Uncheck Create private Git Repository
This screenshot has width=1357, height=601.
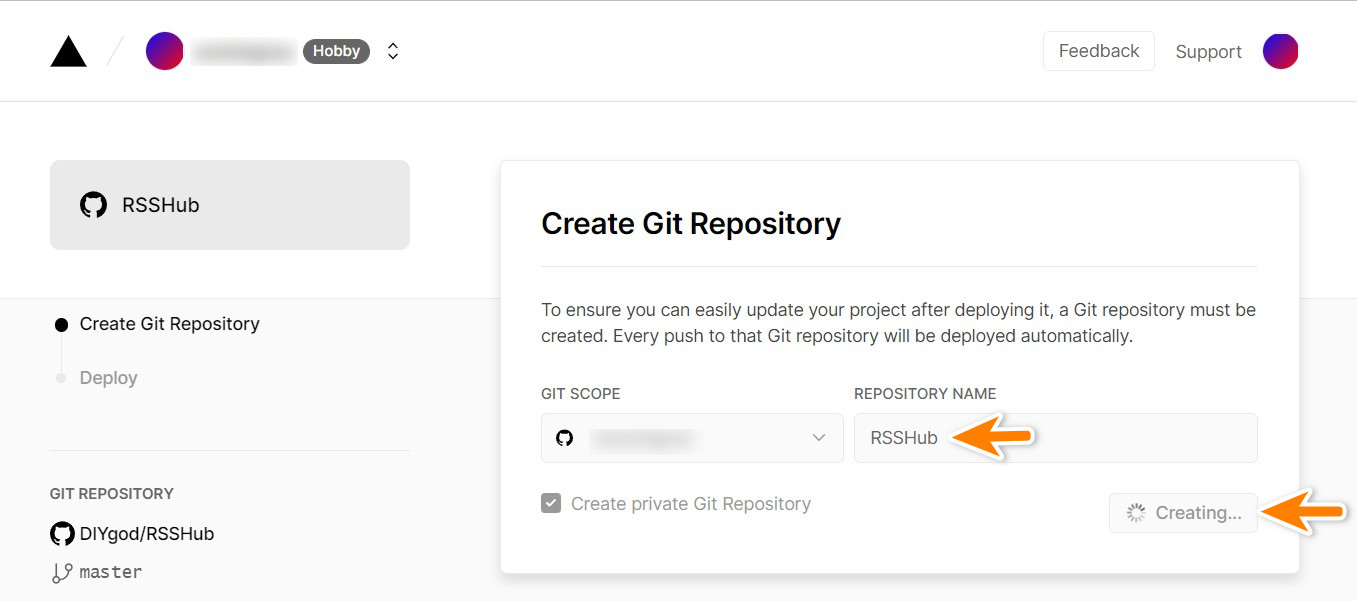(x=551, y=503)
